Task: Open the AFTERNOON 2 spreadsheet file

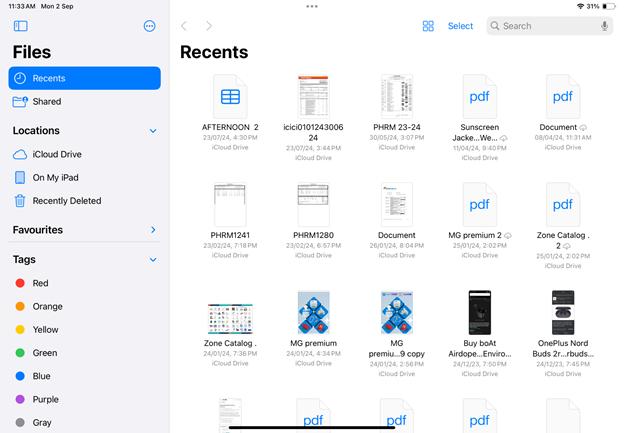Action: click(x=230, y=97)
